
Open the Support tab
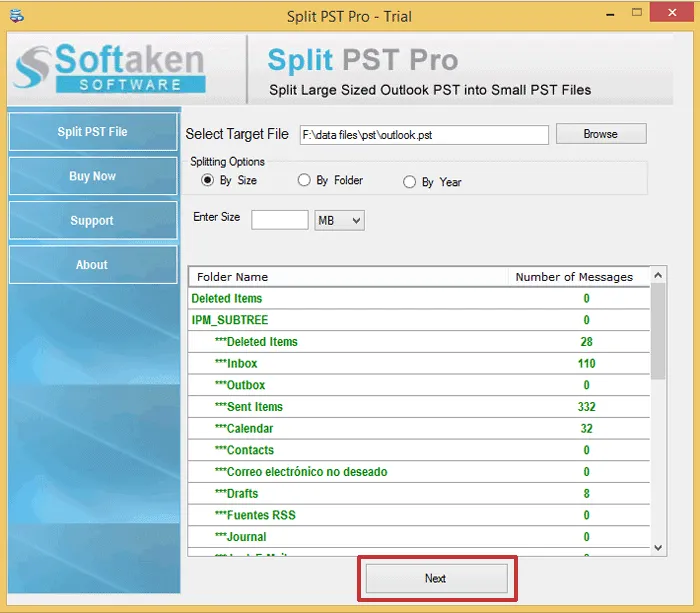[x=93, y=220]
